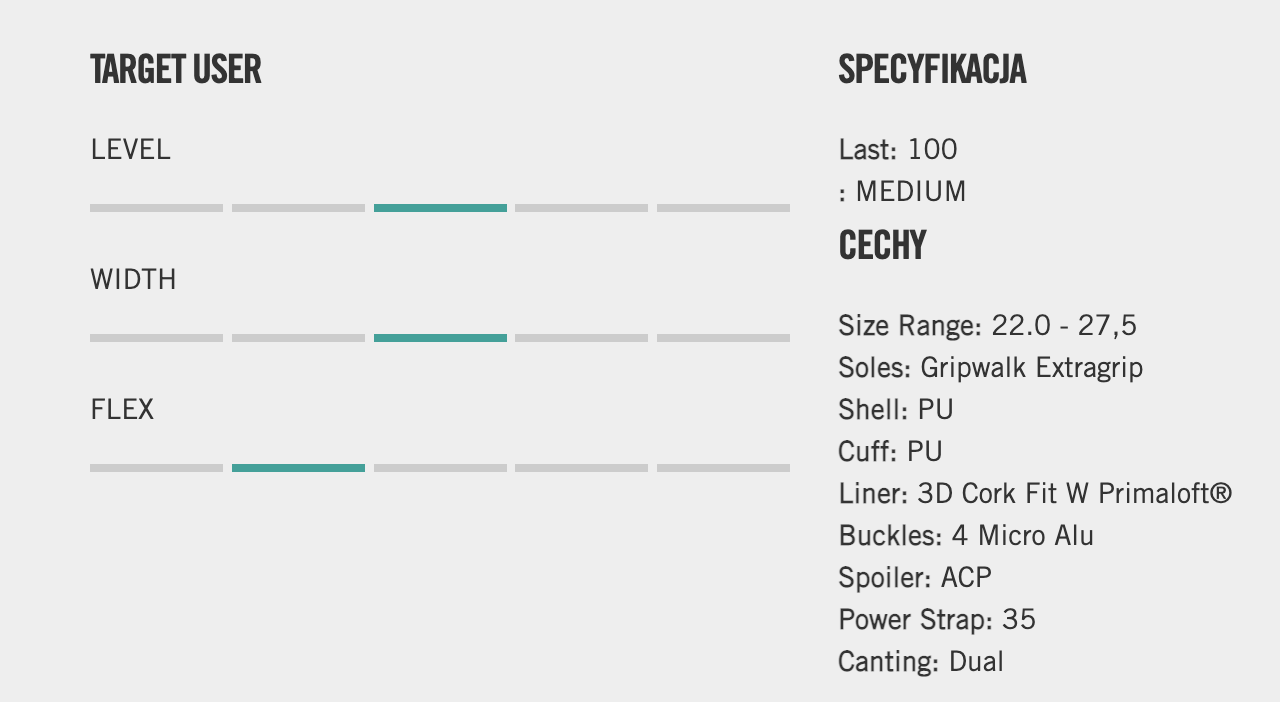Click the TARGET USER heading
Image resolution: width=1280 pixels, height=702 pixels.
point(176,70)
